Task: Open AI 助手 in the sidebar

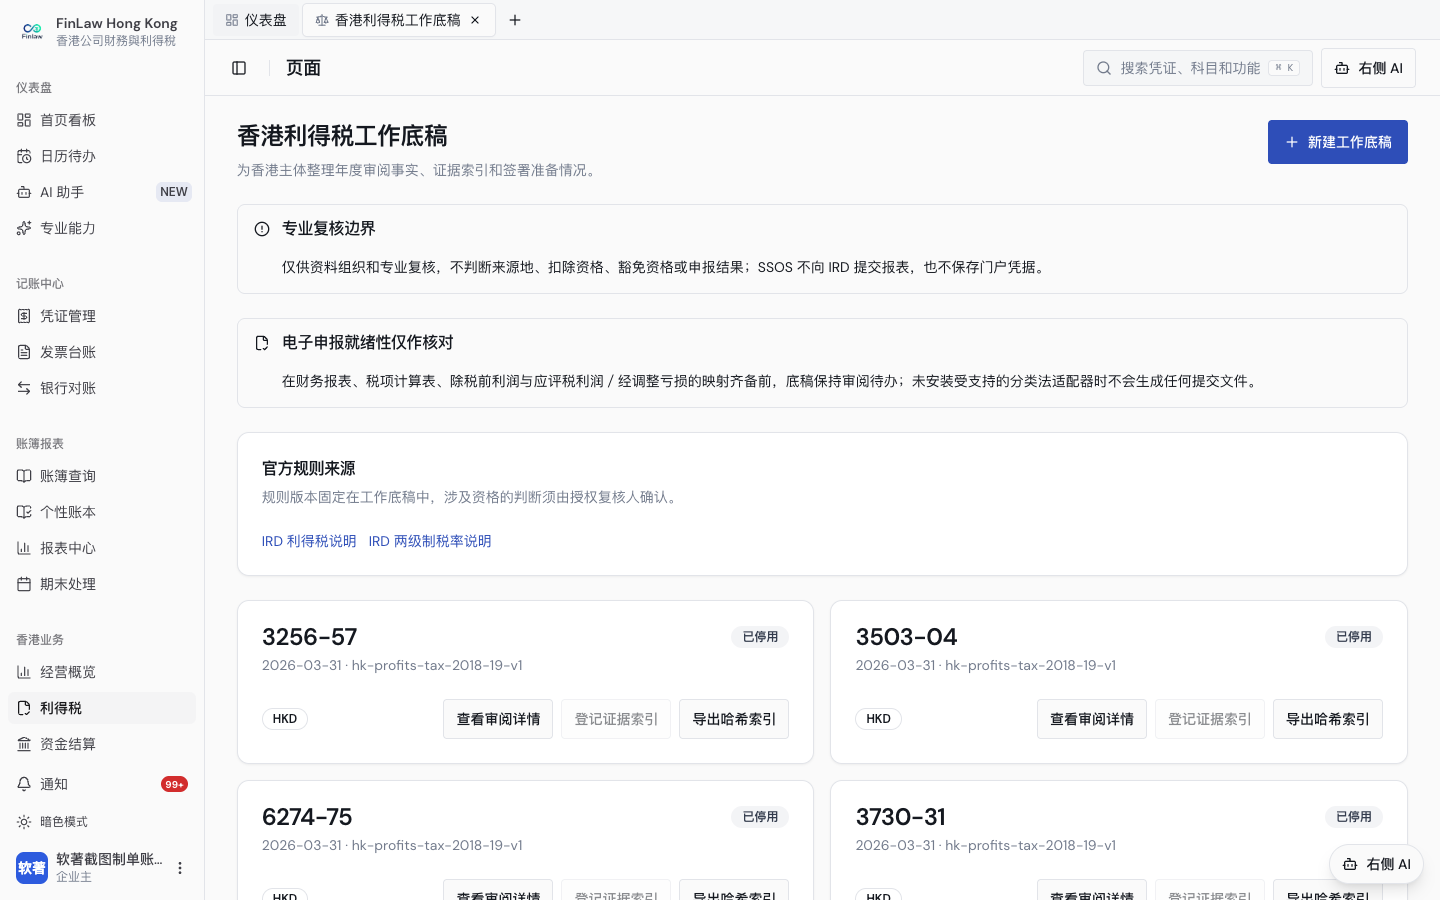Action: 102,192
